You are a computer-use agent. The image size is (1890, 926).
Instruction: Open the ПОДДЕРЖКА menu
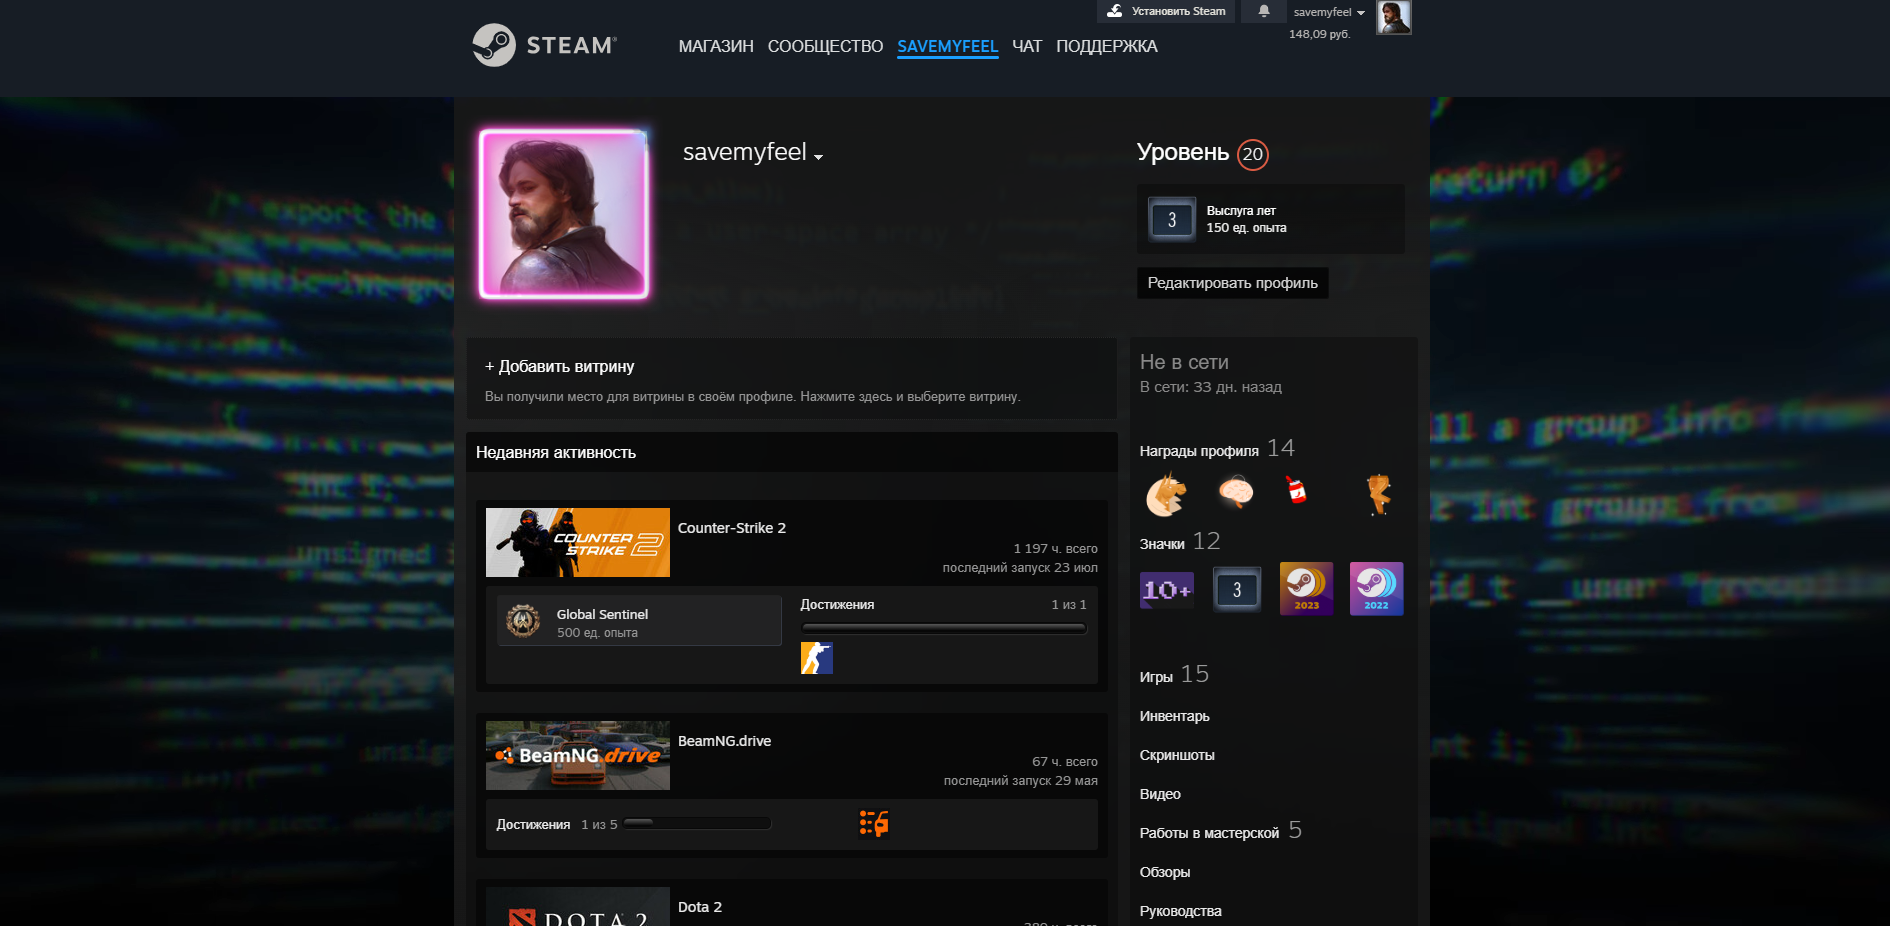pos(1107,46)
